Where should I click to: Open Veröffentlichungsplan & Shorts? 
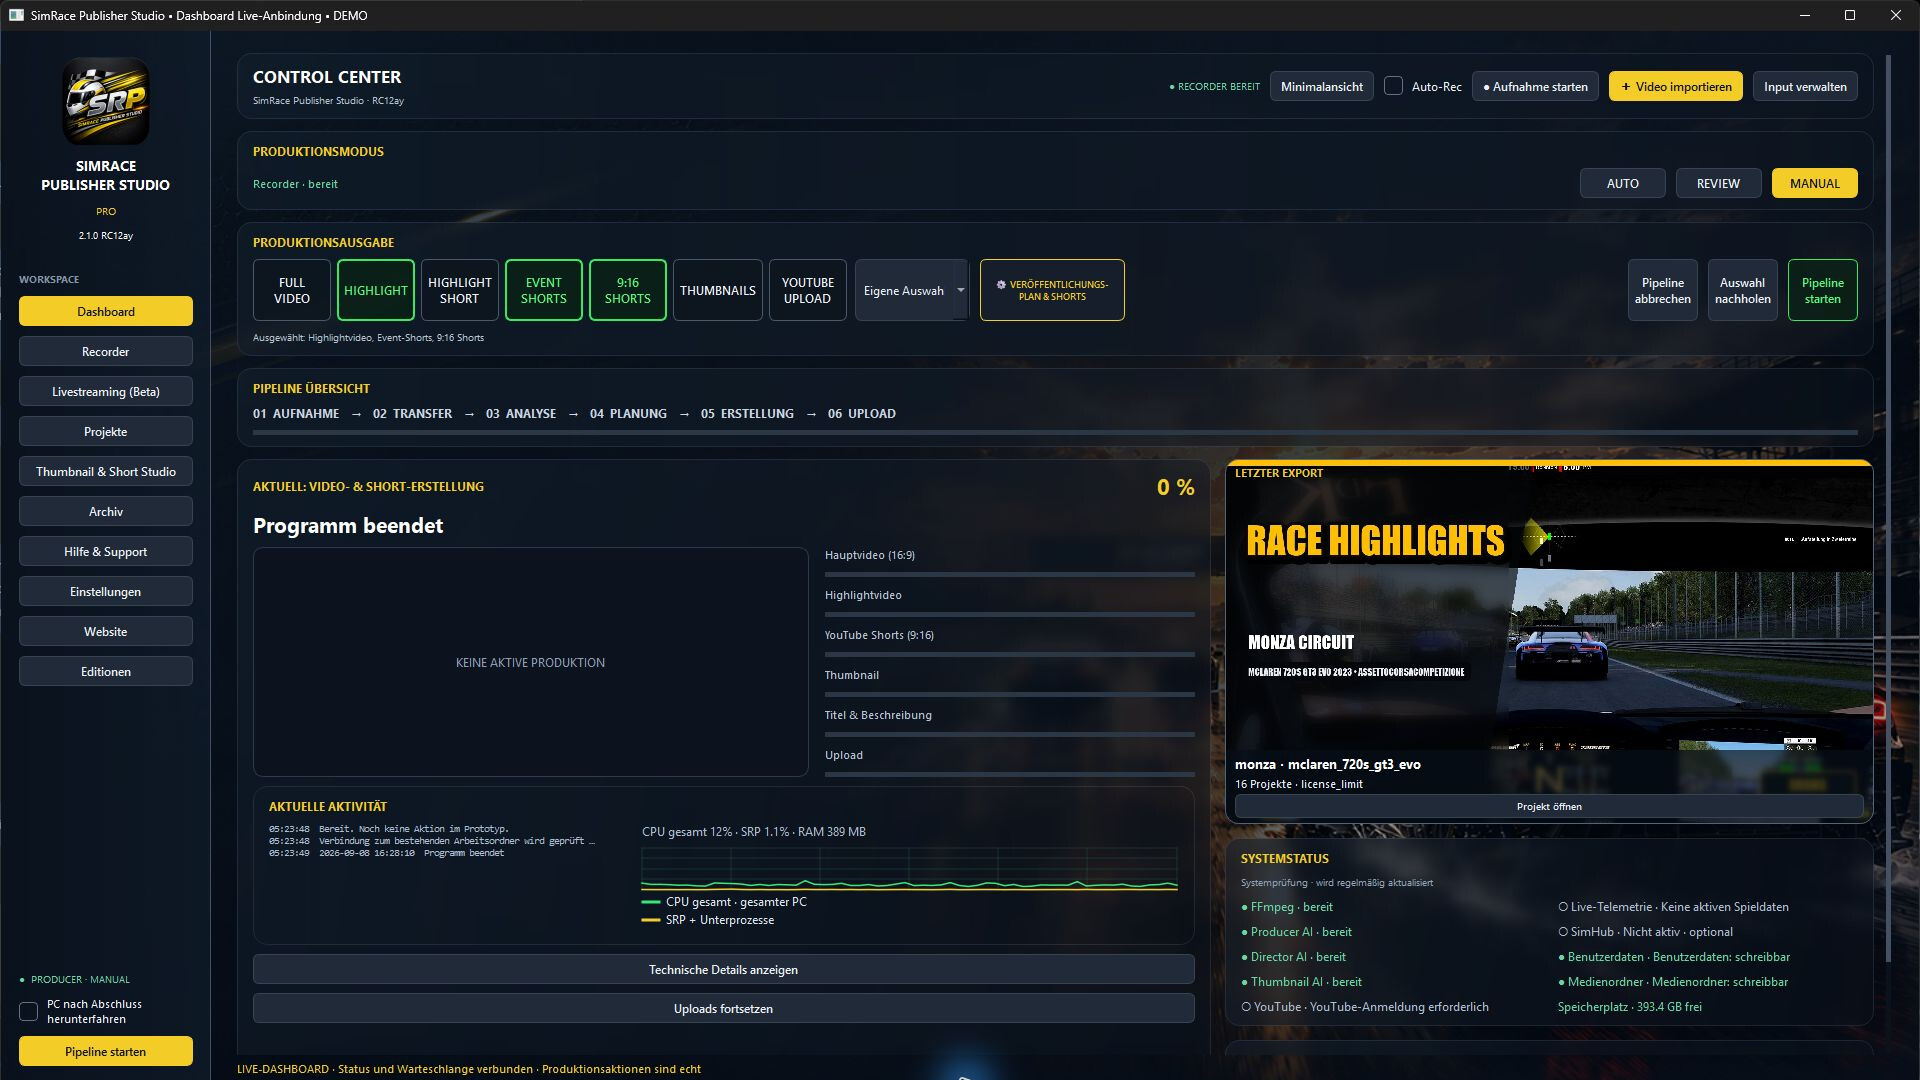(1052, 290)
